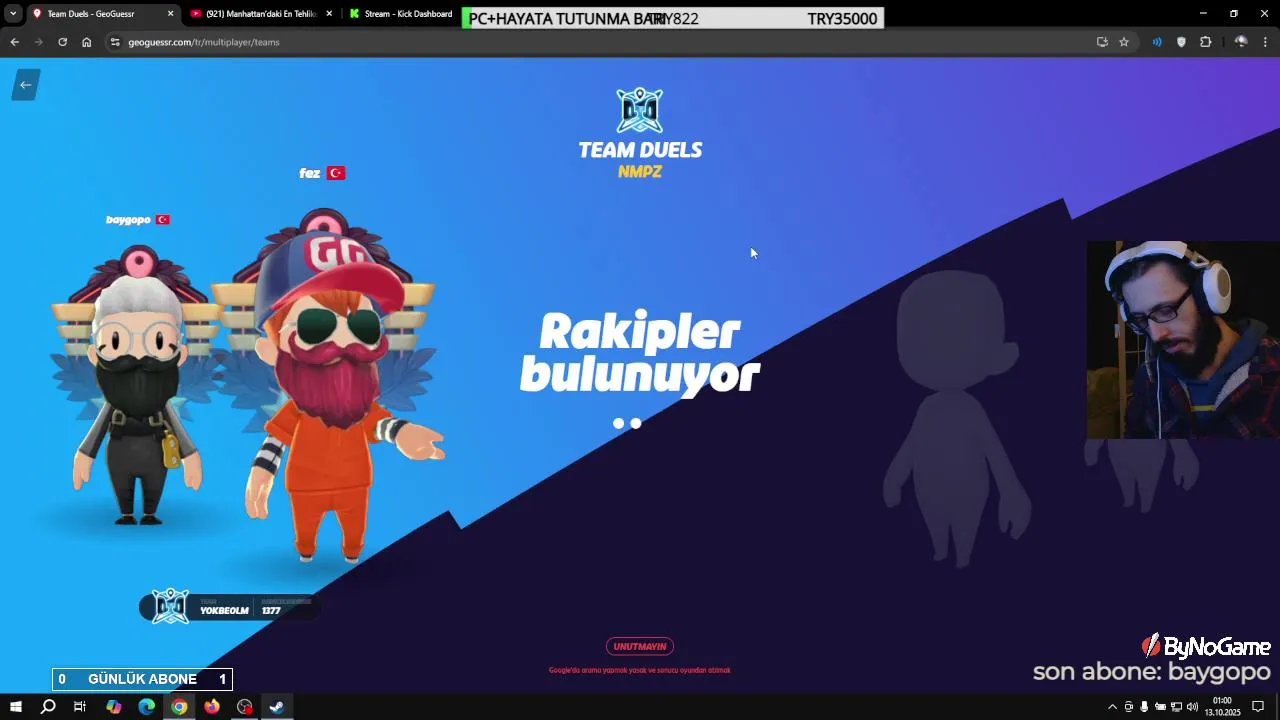Click the microphone tray icon
The image size is (1280, 720).
tap(1144, 707)
